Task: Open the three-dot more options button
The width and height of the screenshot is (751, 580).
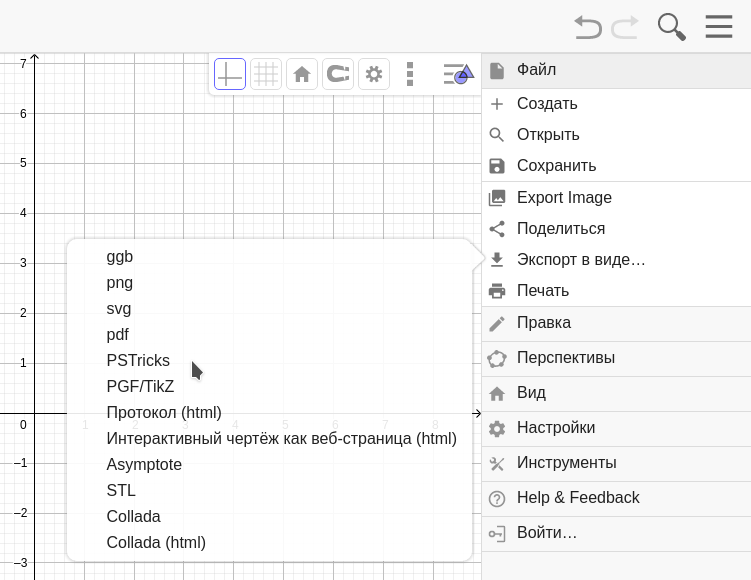Action: pyautogui.click(x=410, y=74)
